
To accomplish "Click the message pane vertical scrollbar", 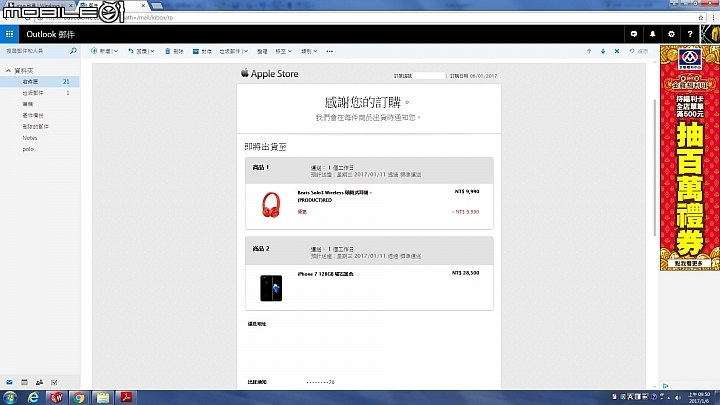I will click(x=655, y=168).
